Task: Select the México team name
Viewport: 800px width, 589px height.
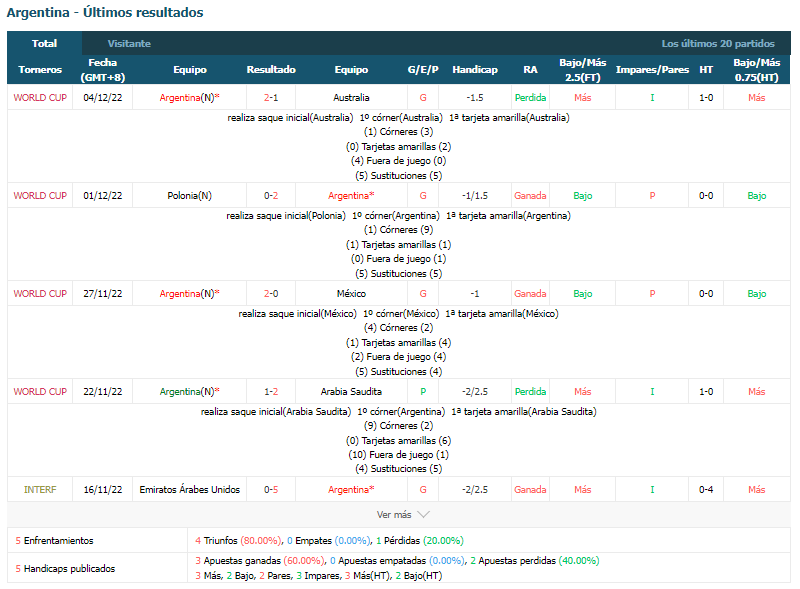Action: pyautogui.click(x=351, y=293)
